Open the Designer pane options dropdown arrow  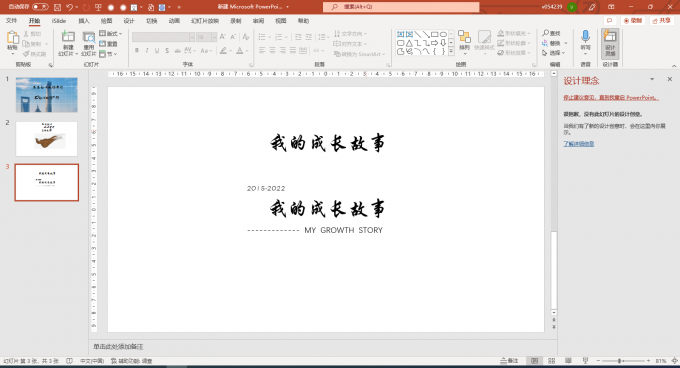652,79
